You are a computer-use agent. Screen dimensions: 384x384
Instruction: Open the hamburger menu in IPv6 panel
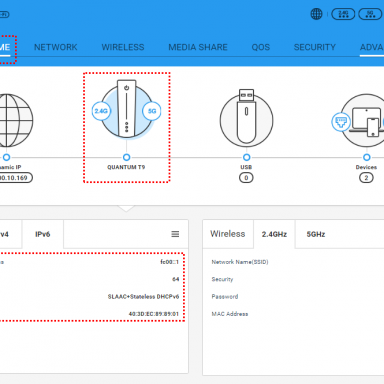pyautogui.click(x=175, y=234)
